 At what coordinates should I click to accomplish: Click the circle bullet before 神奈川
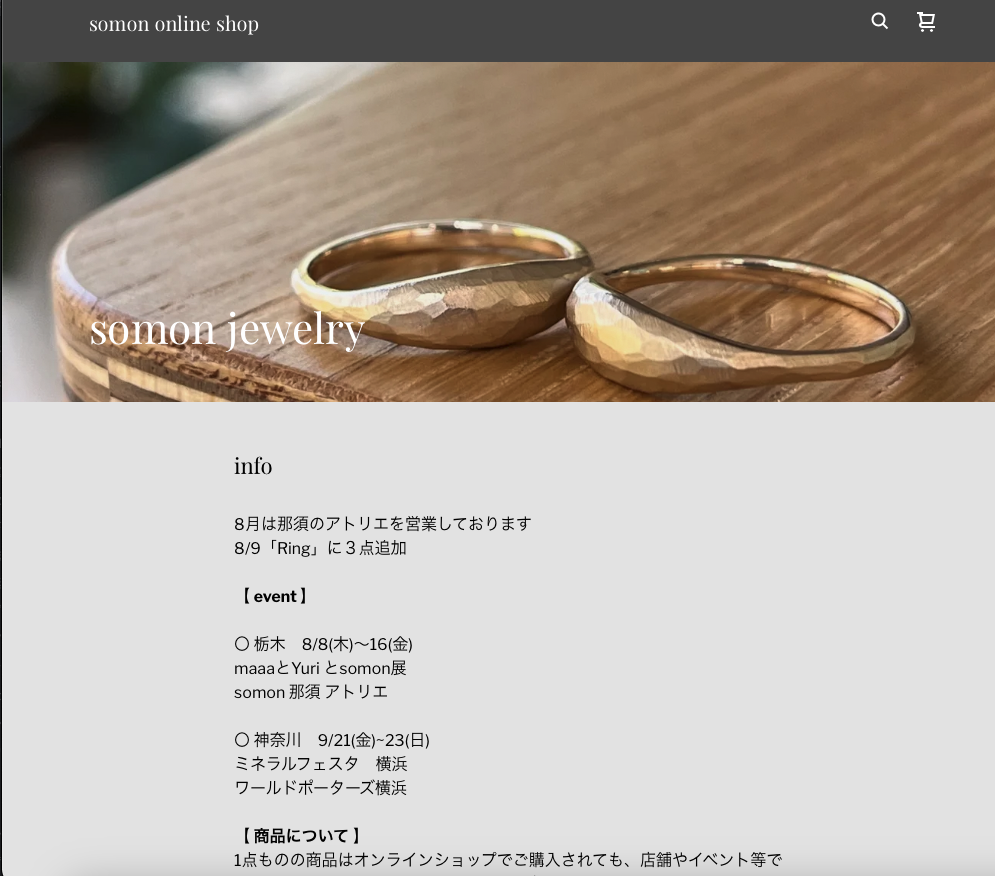(x=242, y=740)
